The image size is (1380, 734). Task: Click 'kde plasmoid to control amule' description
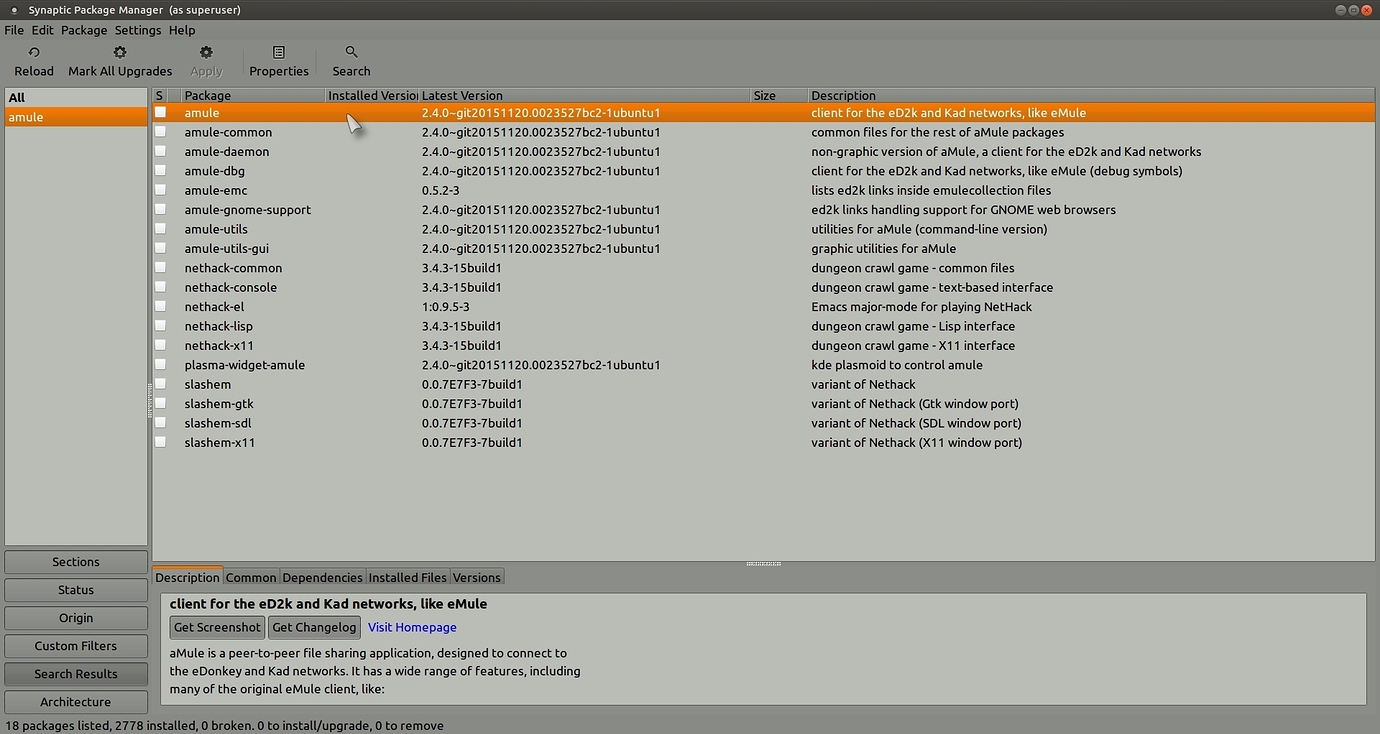897,365
